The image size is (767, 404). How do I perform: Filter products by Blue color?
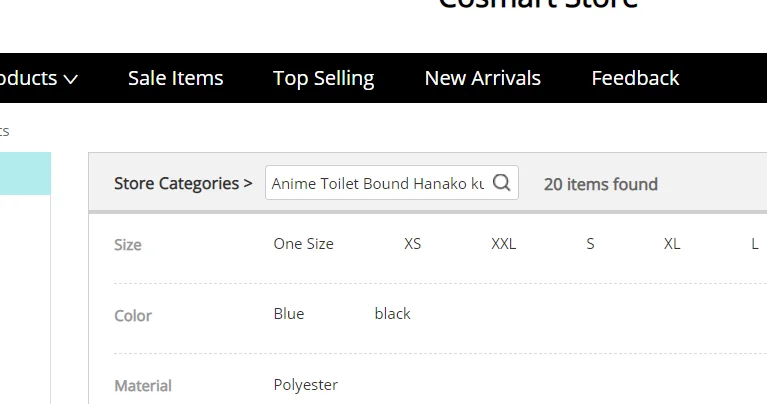click(289, 314)
